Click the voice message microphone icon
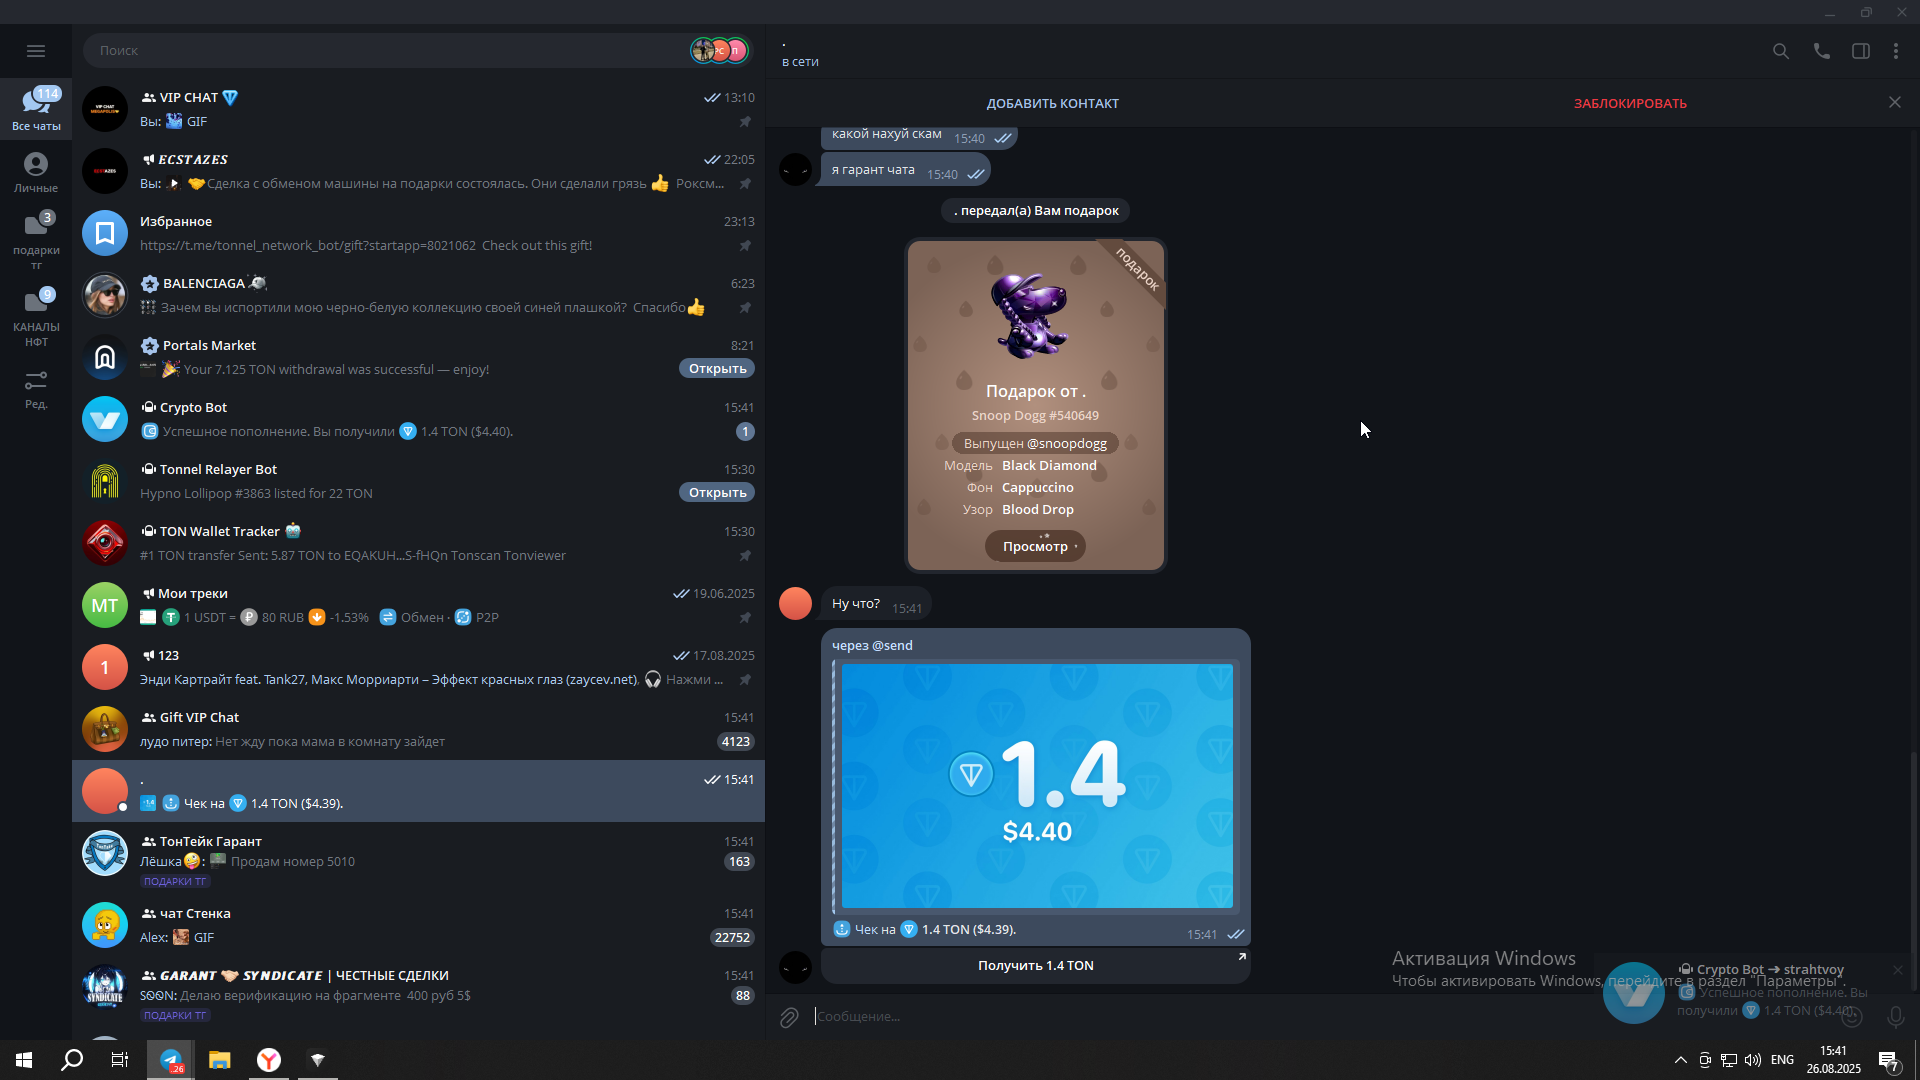The image size is (1920, 1080). pyautogui.click(x=1895, y=1017)
